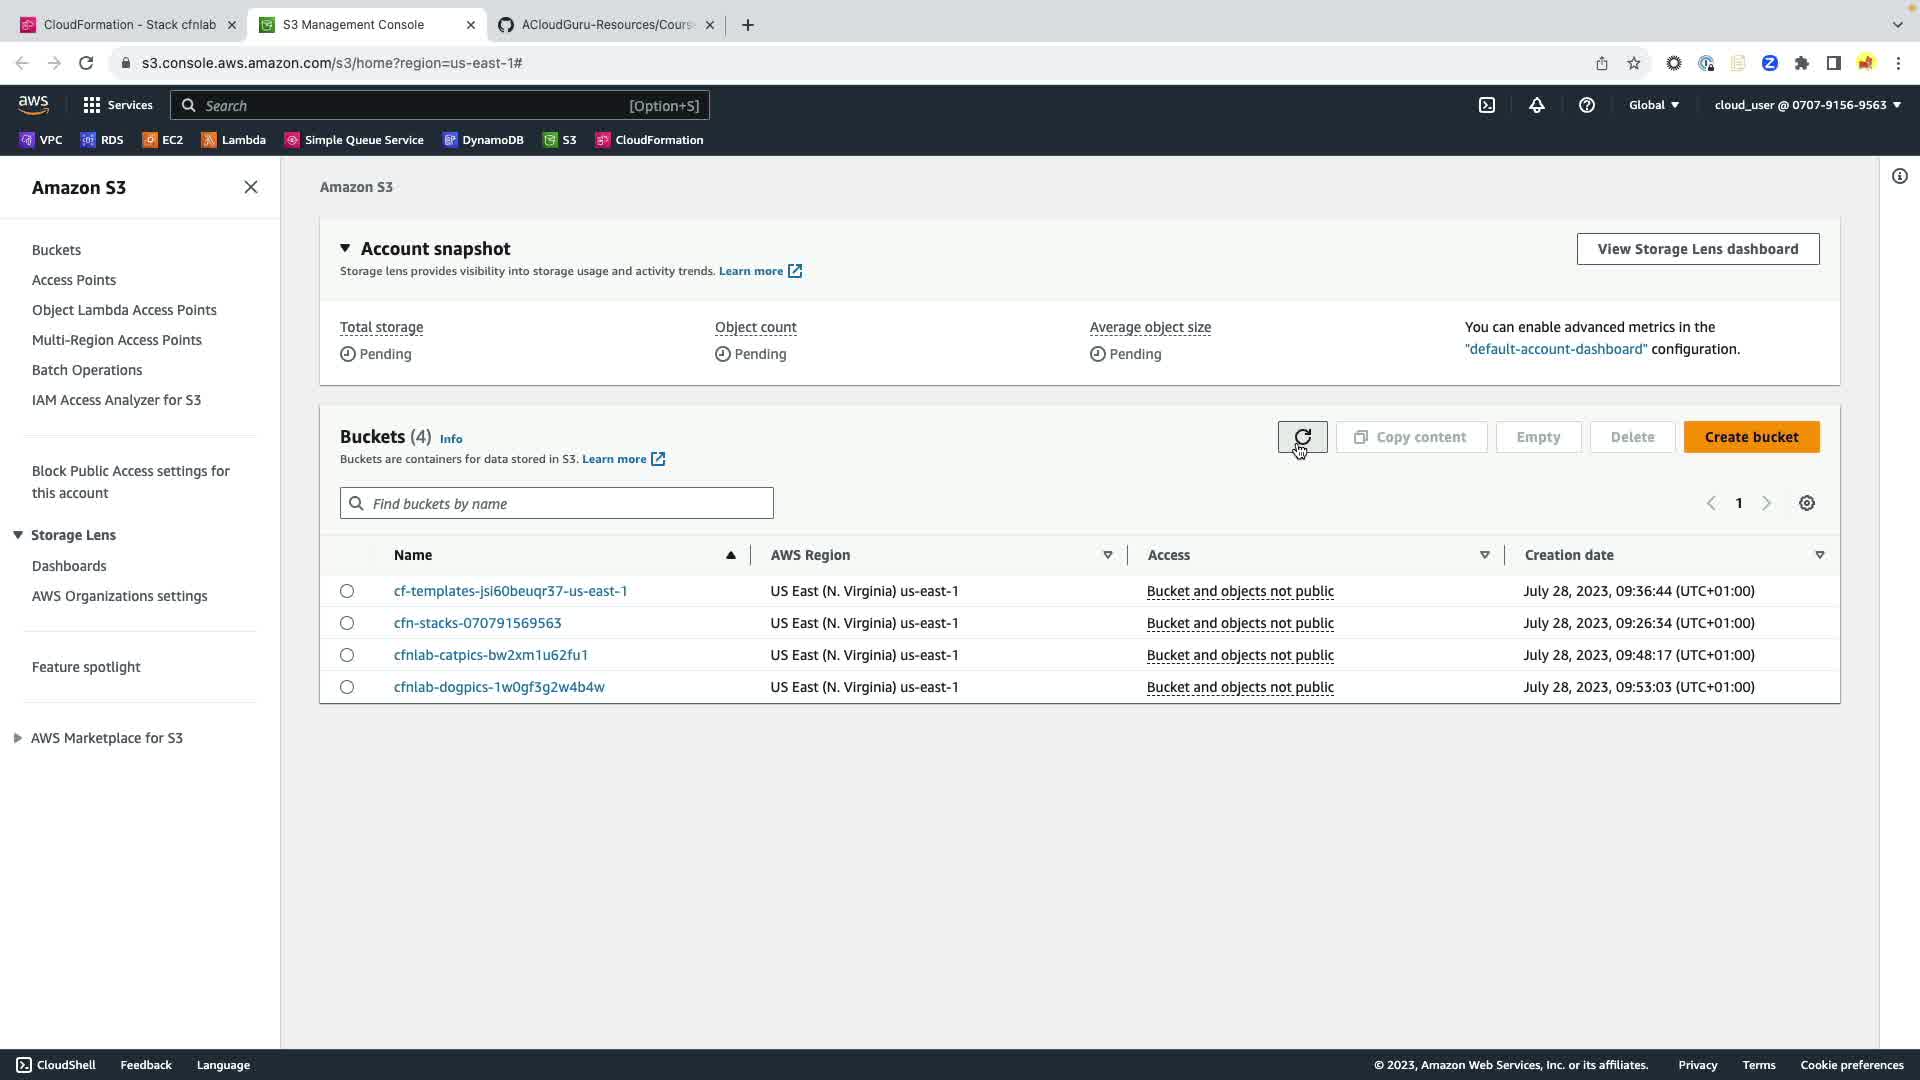Click the support help question mark icon

point(1586,105)
